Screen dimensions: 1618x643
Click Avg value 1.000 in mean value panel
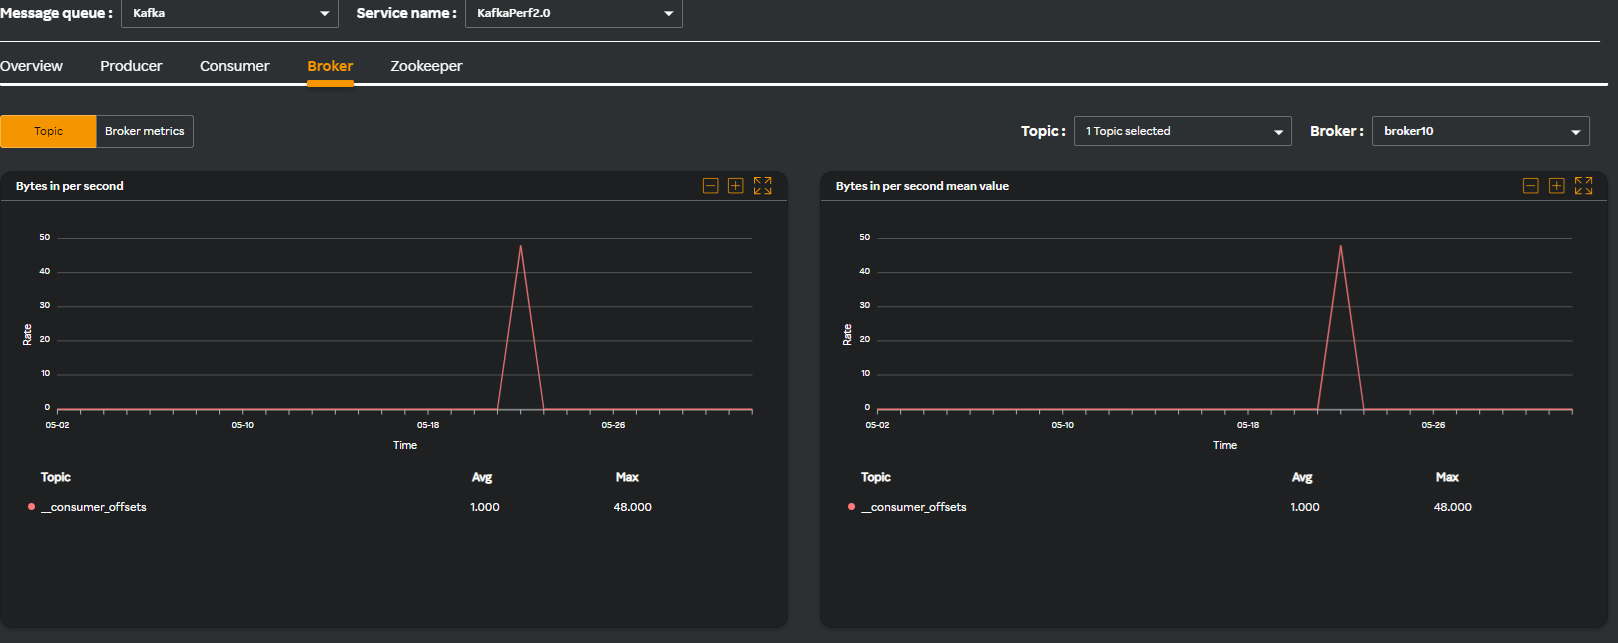[1305, 507]
